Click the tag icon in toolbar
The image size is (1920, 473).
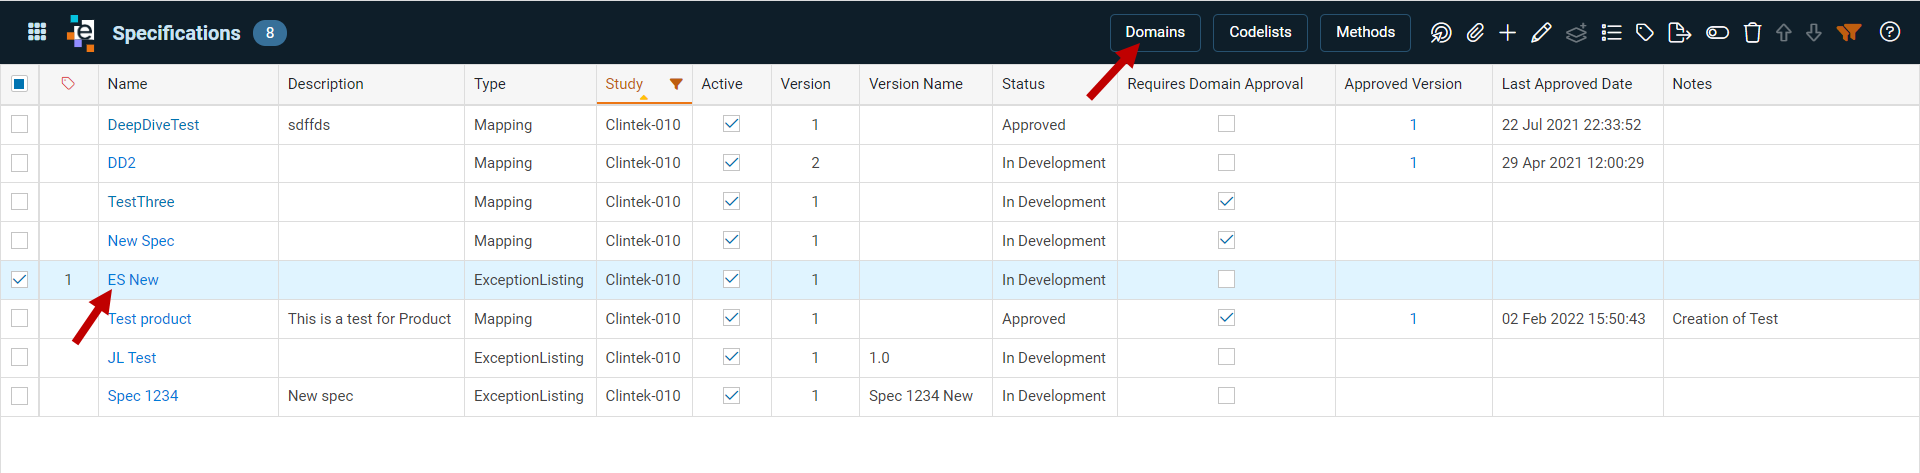[1645, 33]
